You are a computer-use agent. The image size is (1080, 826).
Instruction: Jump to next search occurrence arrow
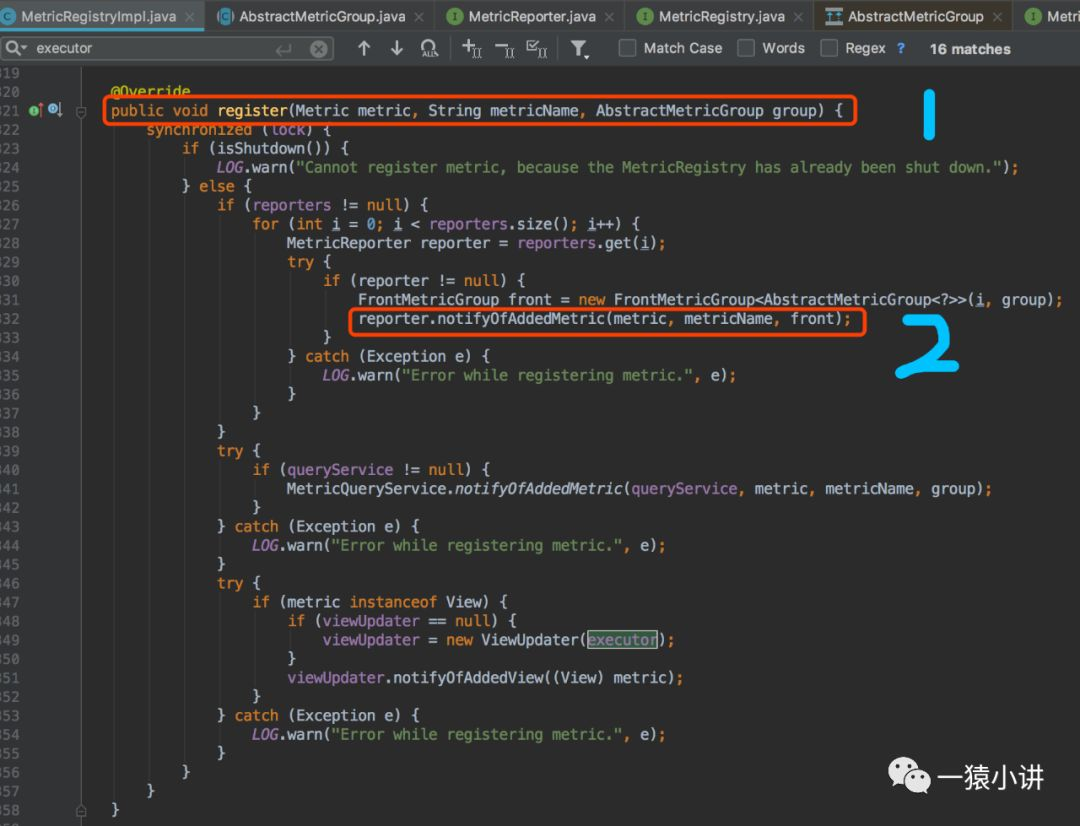[x=397, y=48]
